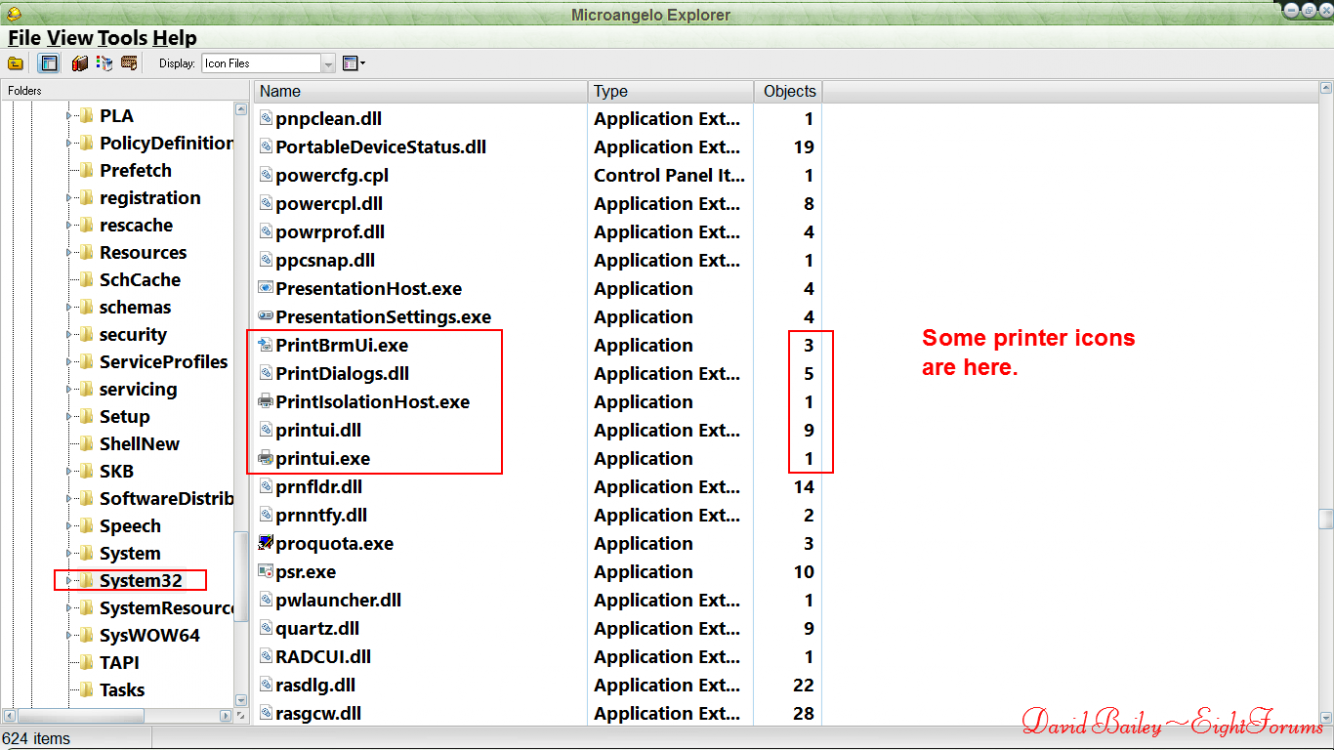
Task: Expand the Setup folder node
Action: (70, 417)
